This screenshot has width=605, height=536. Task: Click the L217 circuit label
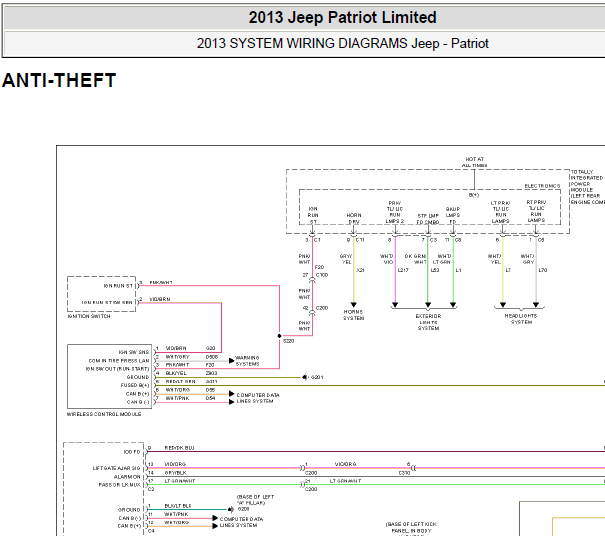coord(403,270)
